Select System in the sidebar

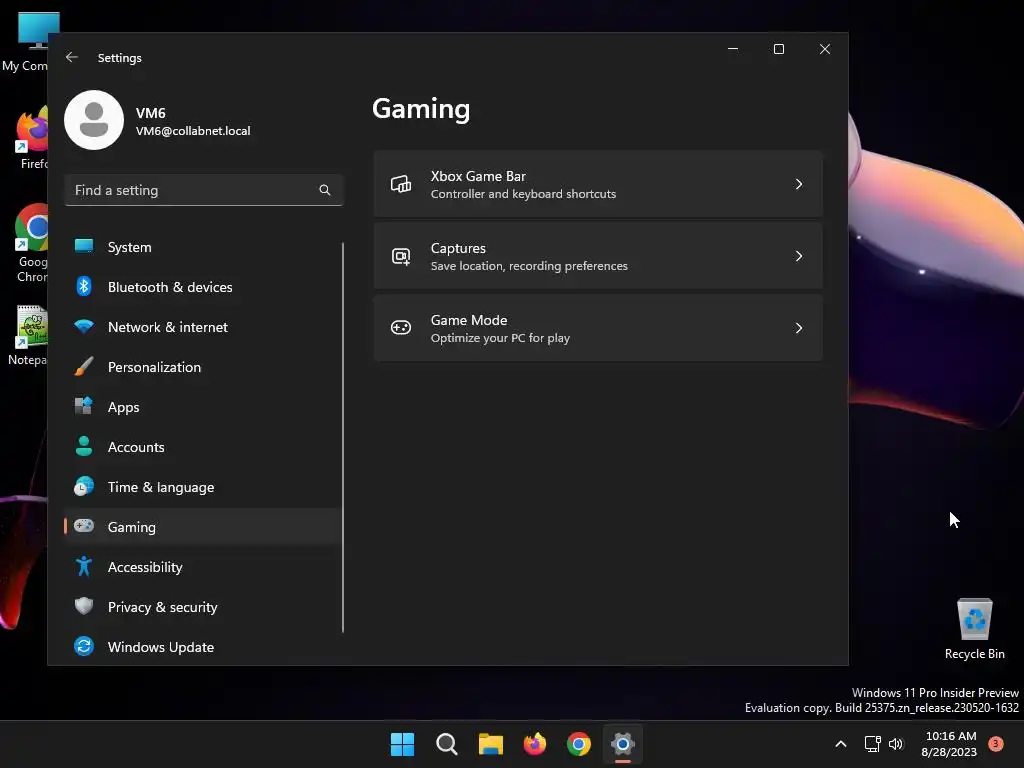coord(202,247)
